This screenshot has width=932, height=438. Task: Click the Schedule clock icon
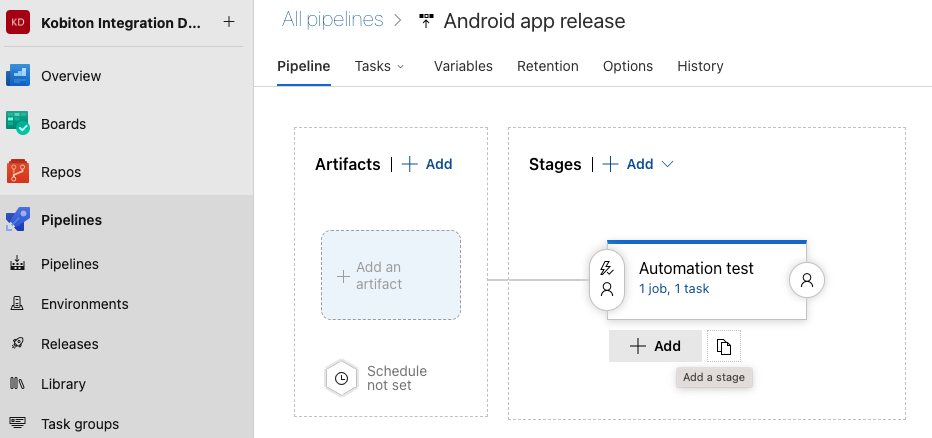click(x=341, y=378)
